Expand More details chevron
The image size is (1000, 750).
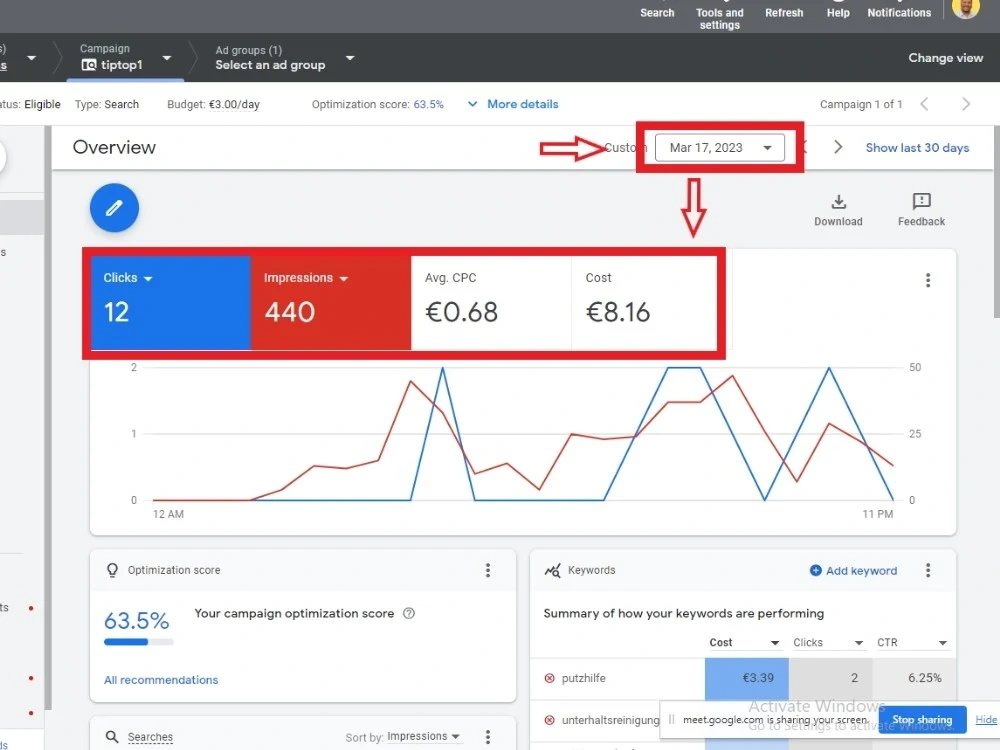pos(473,104)
